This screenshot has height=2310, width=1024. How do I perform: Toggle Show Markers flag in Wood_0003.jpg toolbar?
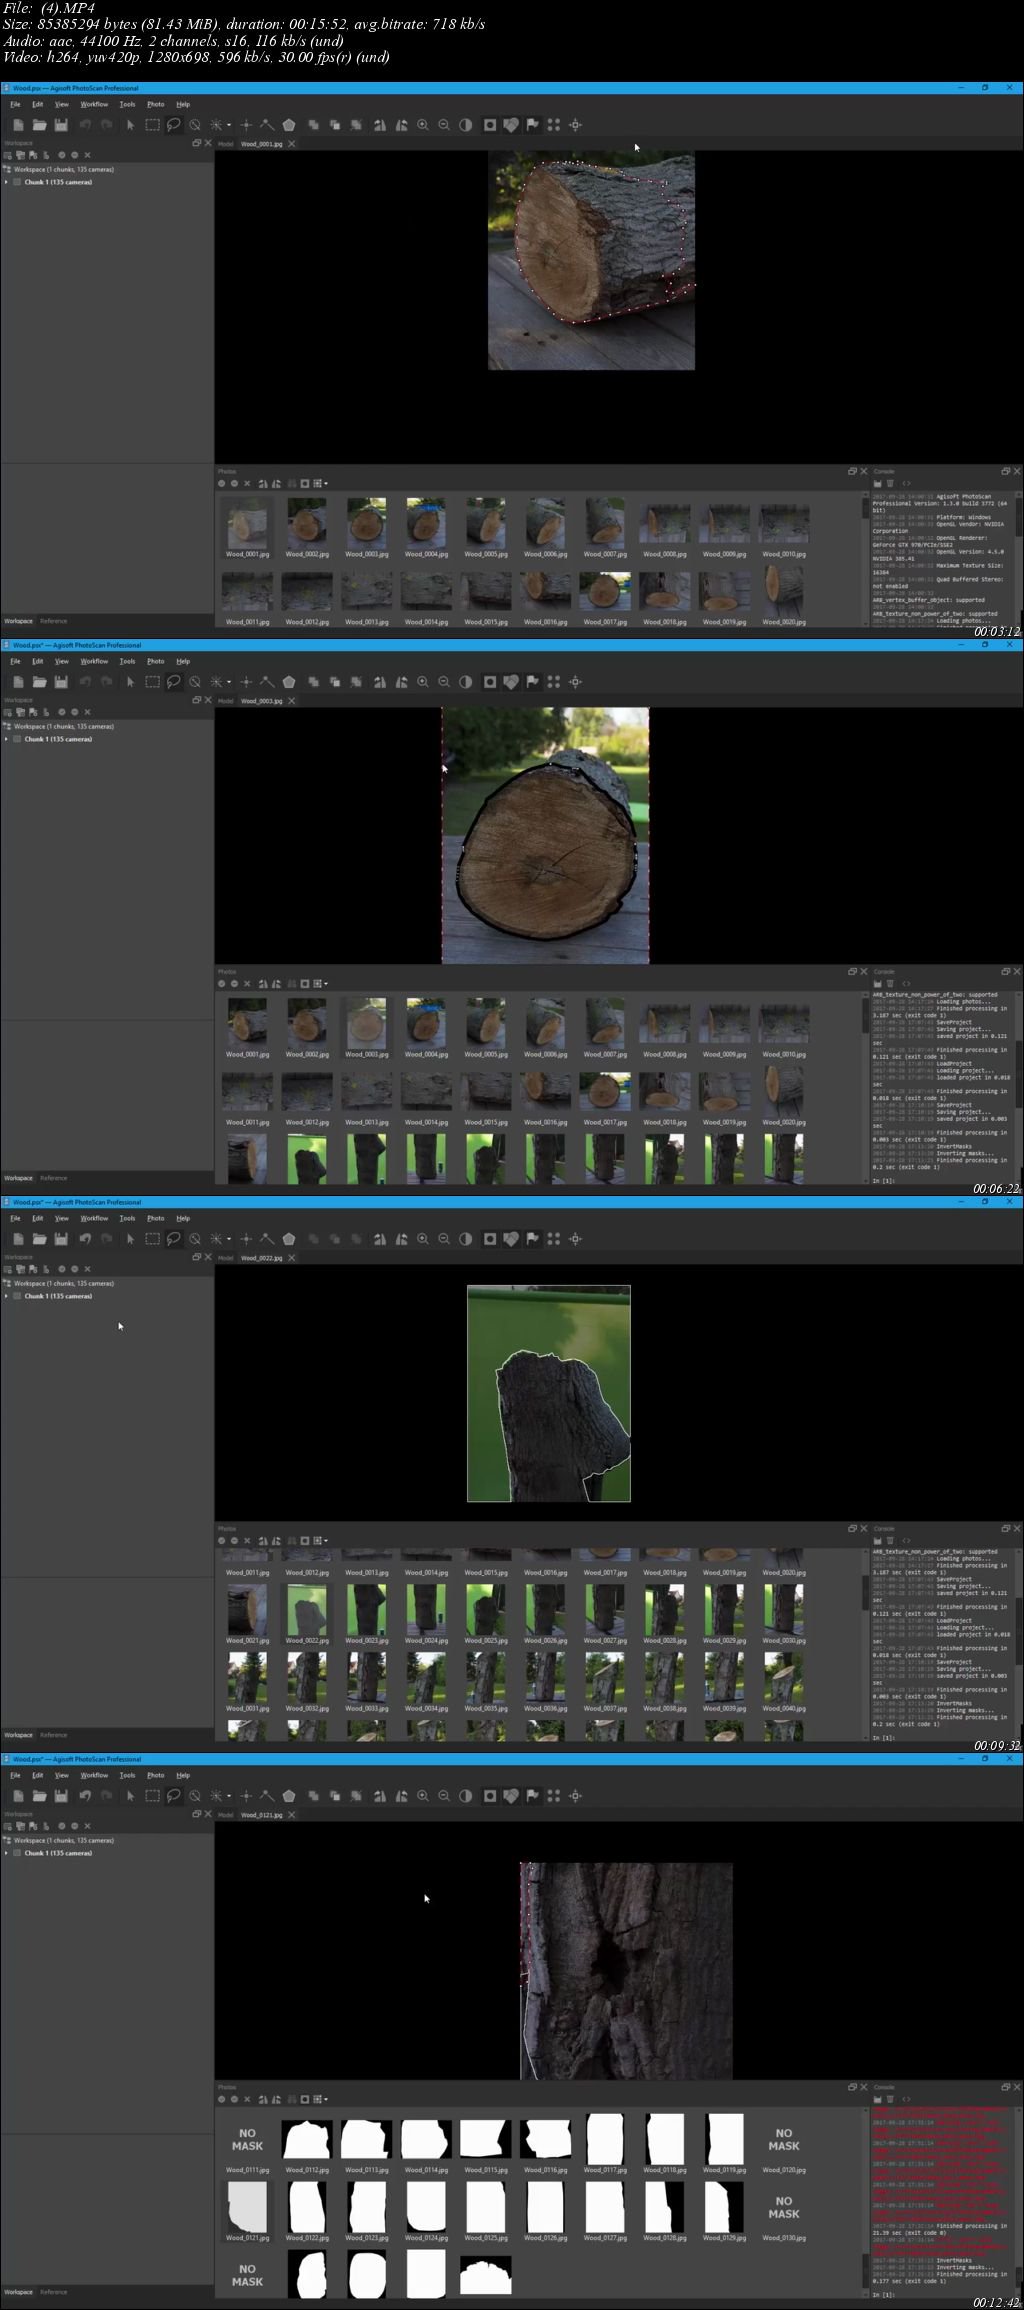click(533, 682)
